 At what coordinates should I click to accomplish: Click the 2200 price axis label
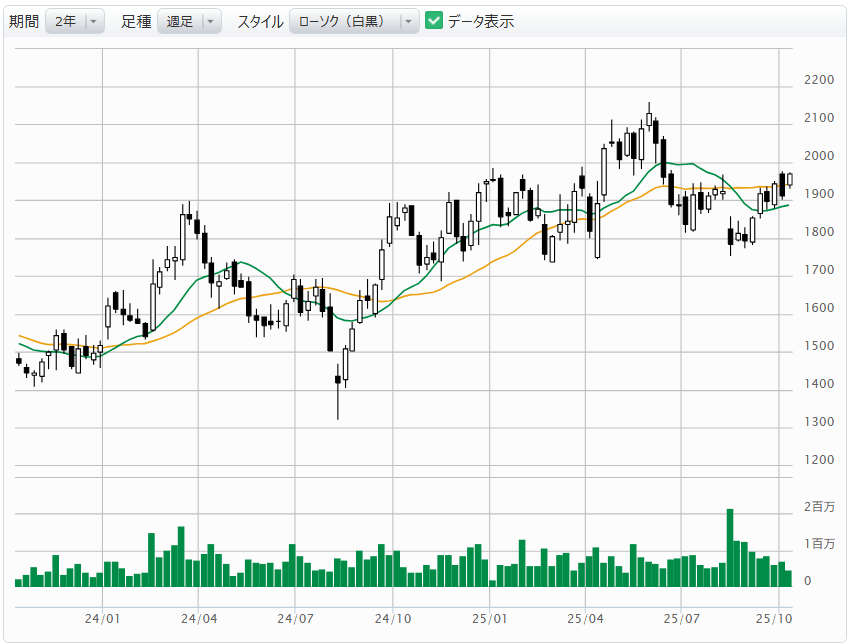(819, 80)
